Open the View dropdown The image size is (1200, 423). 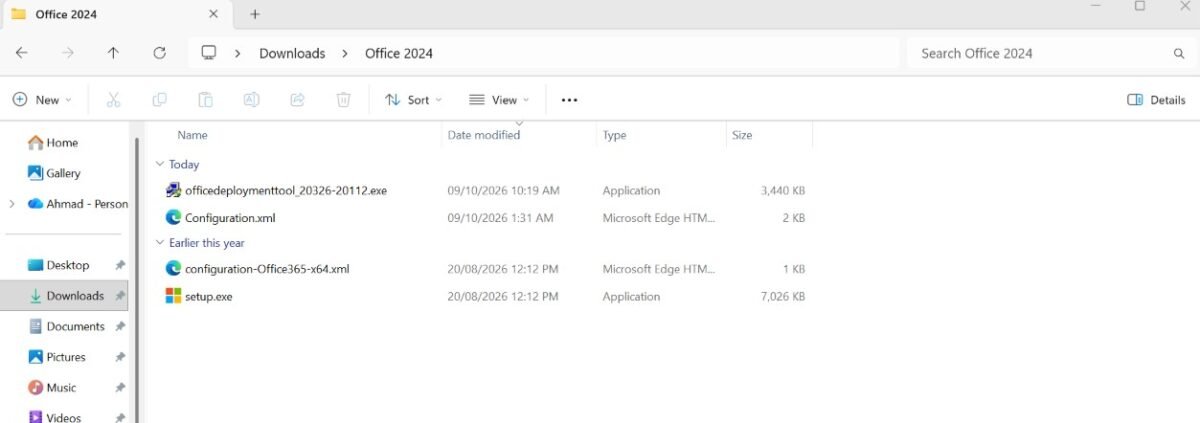pos(499,100)
